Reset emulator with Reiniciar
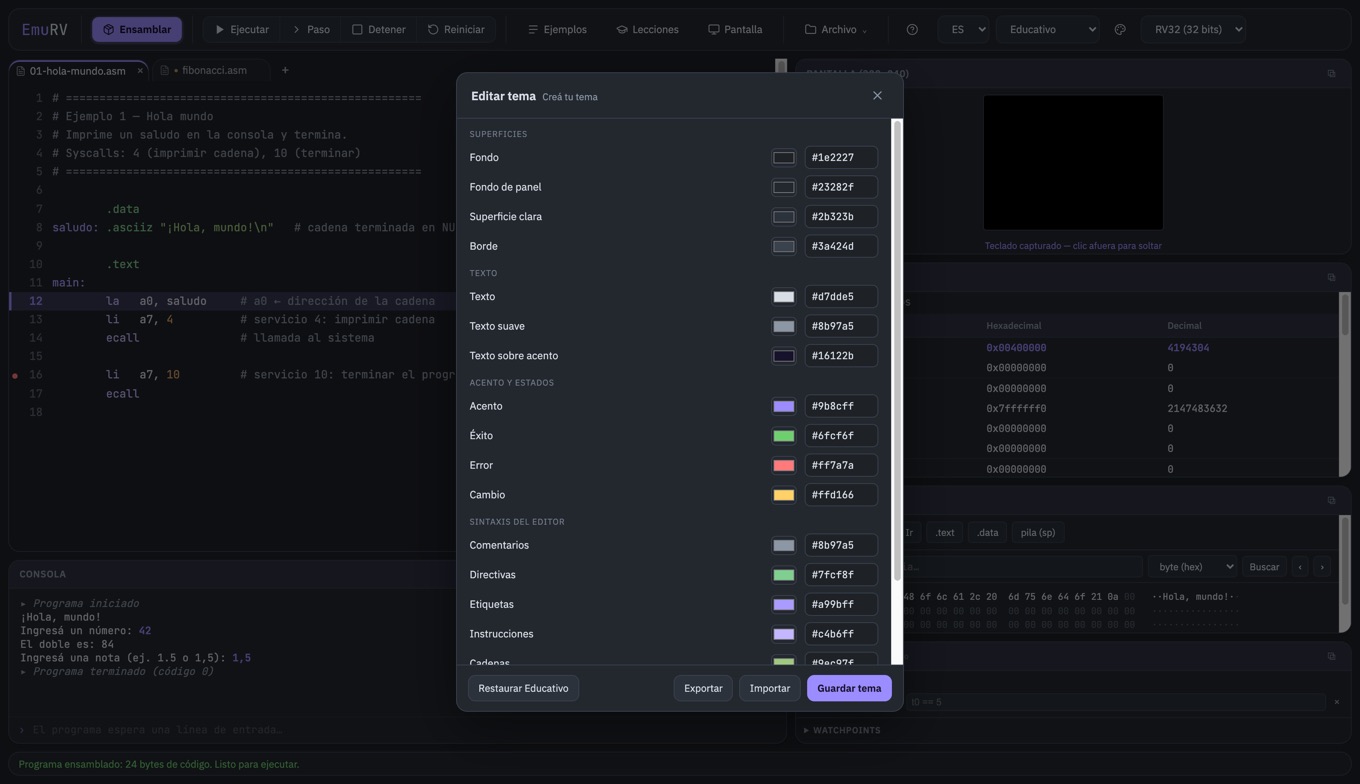Screen dimensions: 1360x784 point(456,30)
